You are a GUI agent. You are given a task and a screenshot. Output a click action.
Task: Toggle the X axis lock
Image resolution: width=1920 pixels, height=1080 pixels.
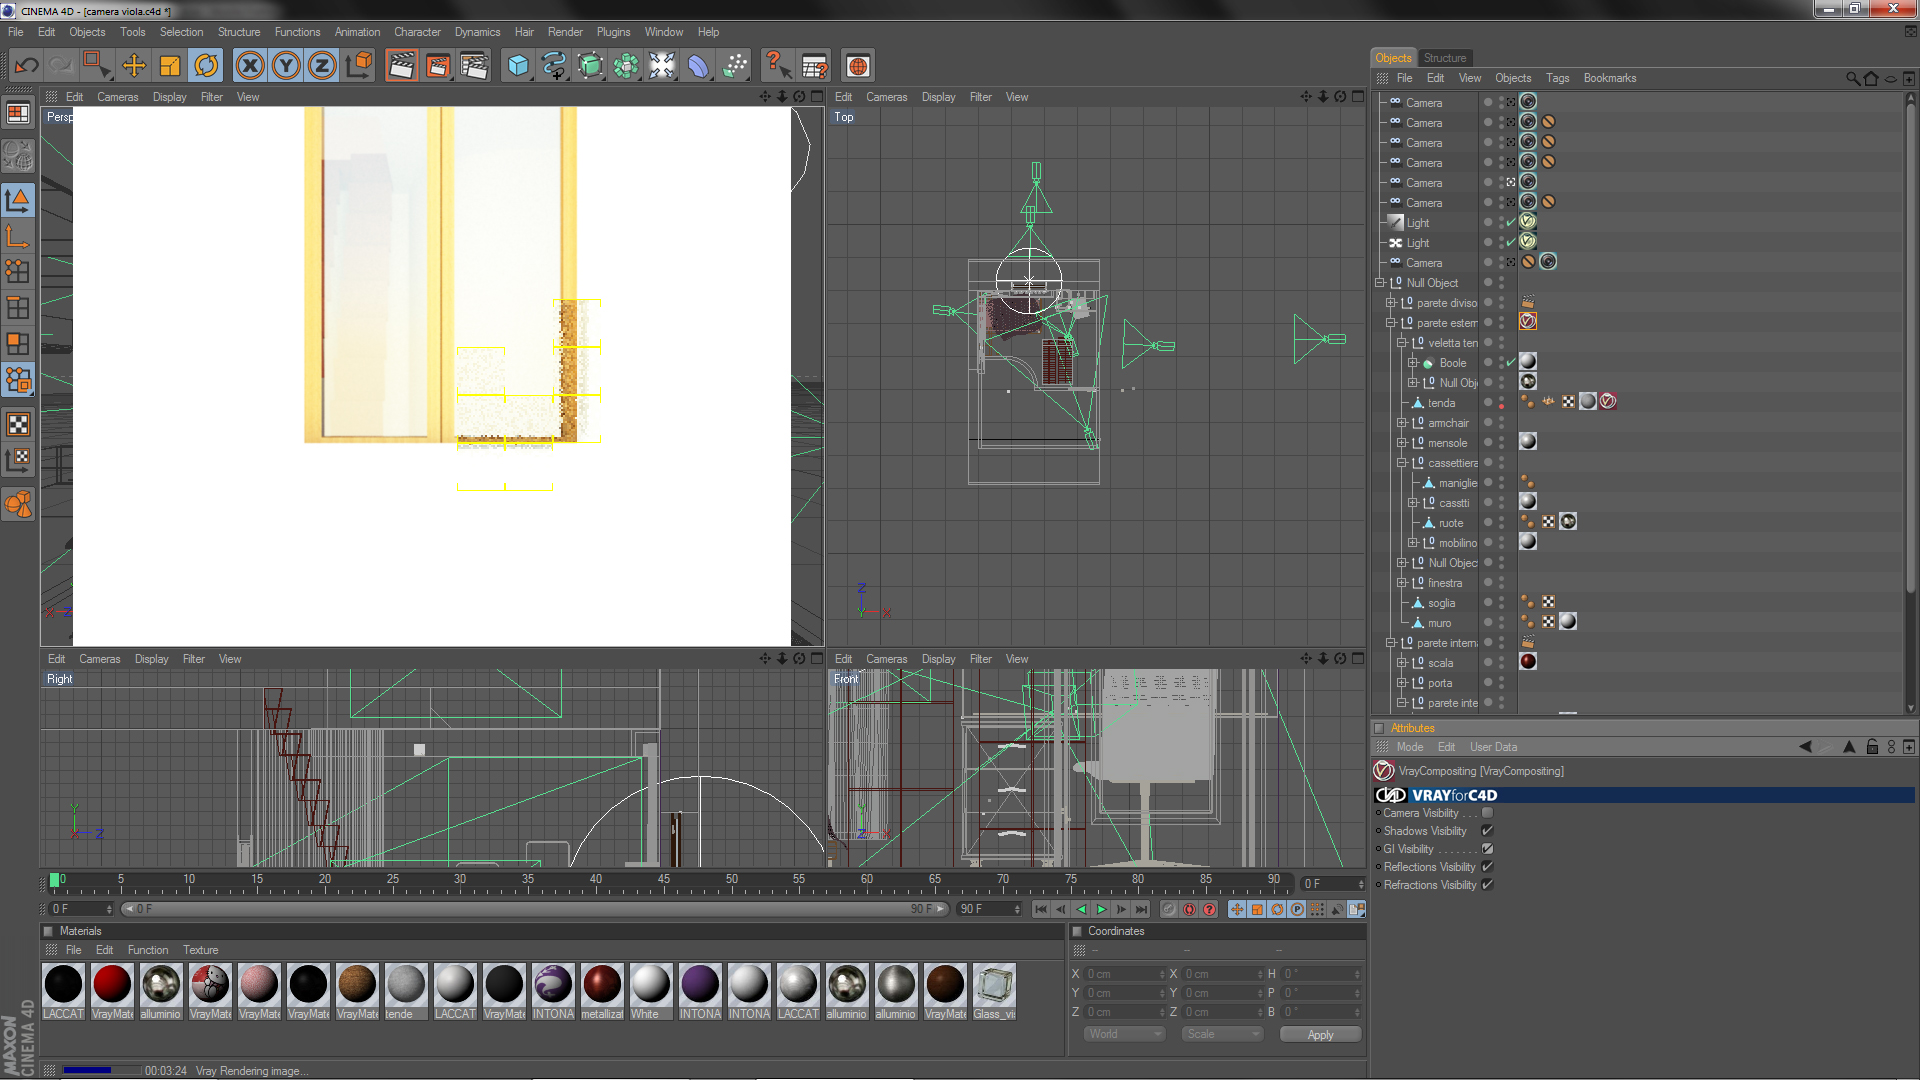[250, 66]
